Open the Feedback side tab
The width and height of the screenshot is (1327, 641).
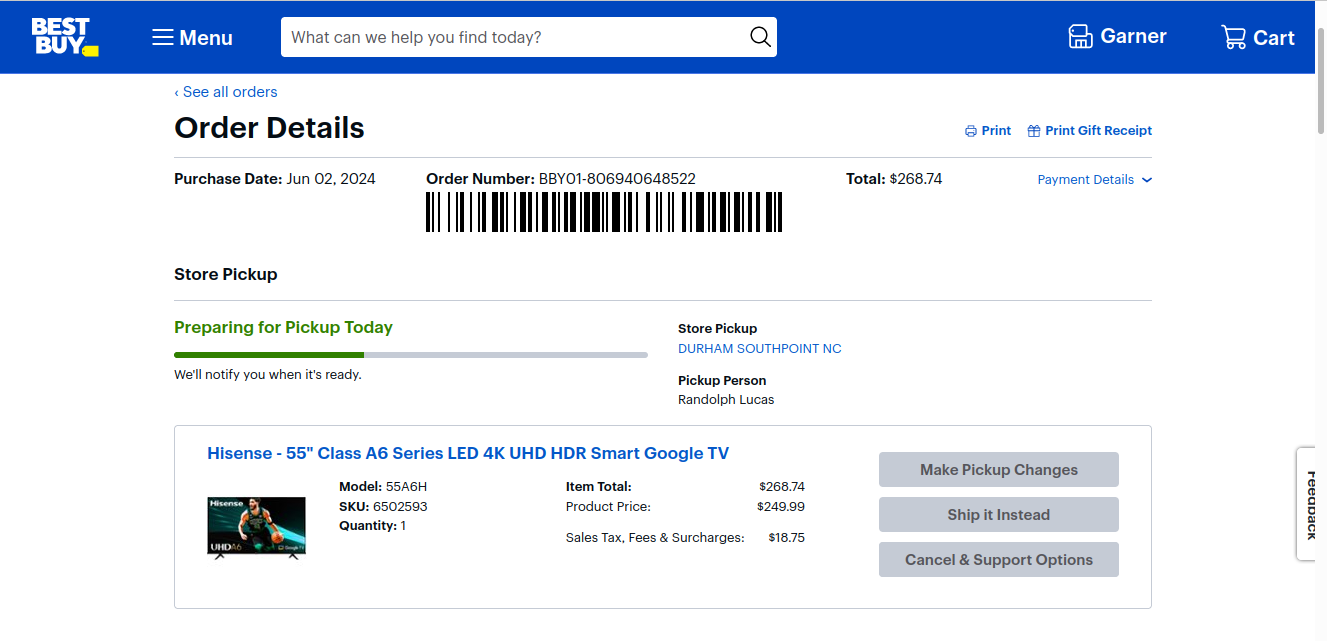(1310, 504)
